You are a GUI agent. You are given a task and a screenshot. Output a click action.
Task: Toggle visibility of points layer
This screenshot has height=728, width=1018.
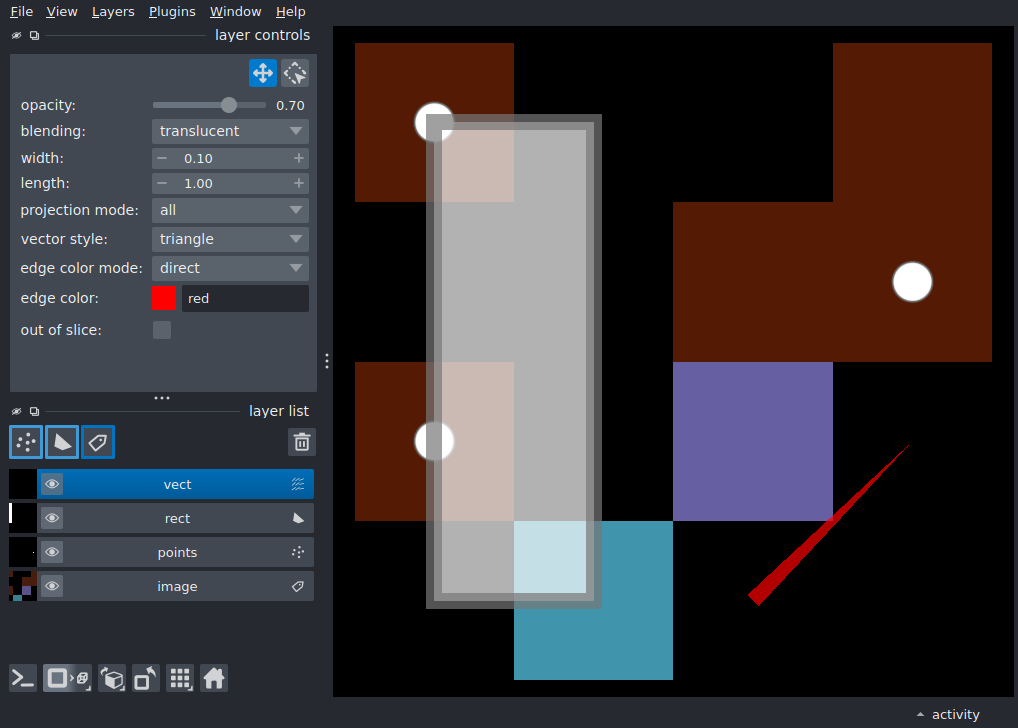click(52, 552)
